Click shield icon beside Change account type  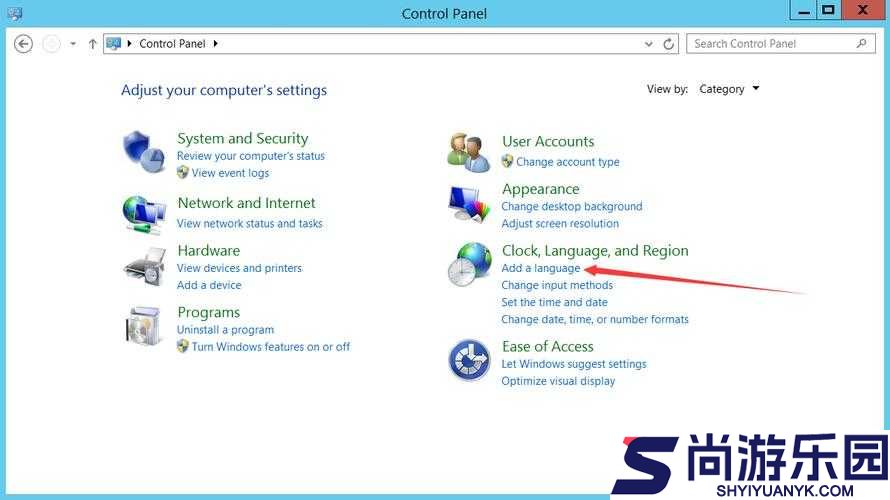(x=507, y=161)
